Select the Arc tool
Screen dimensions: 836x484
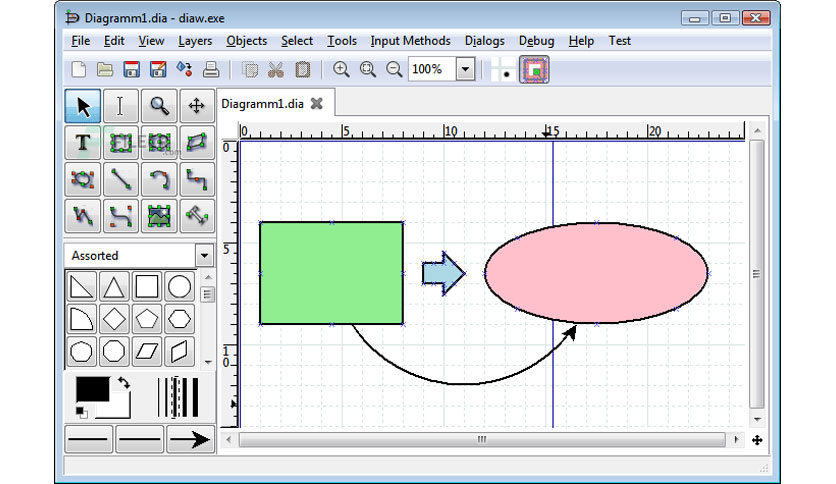(159, 180)
